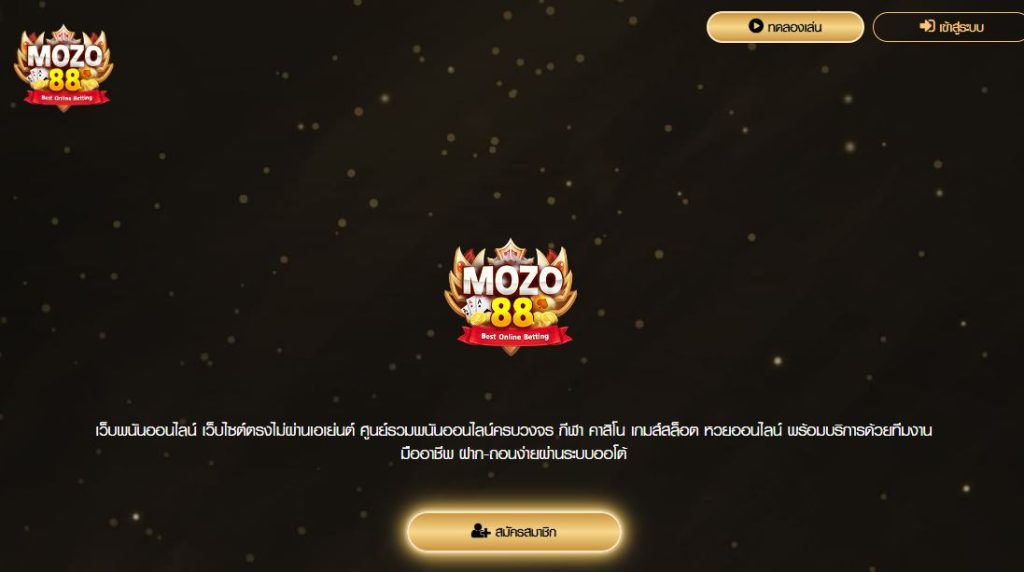The height and width of the screenshot is (572, 1024).
Task: Click the MOZO lettering on the center logo
Action: pyautogui.click(x=512, y=281)
